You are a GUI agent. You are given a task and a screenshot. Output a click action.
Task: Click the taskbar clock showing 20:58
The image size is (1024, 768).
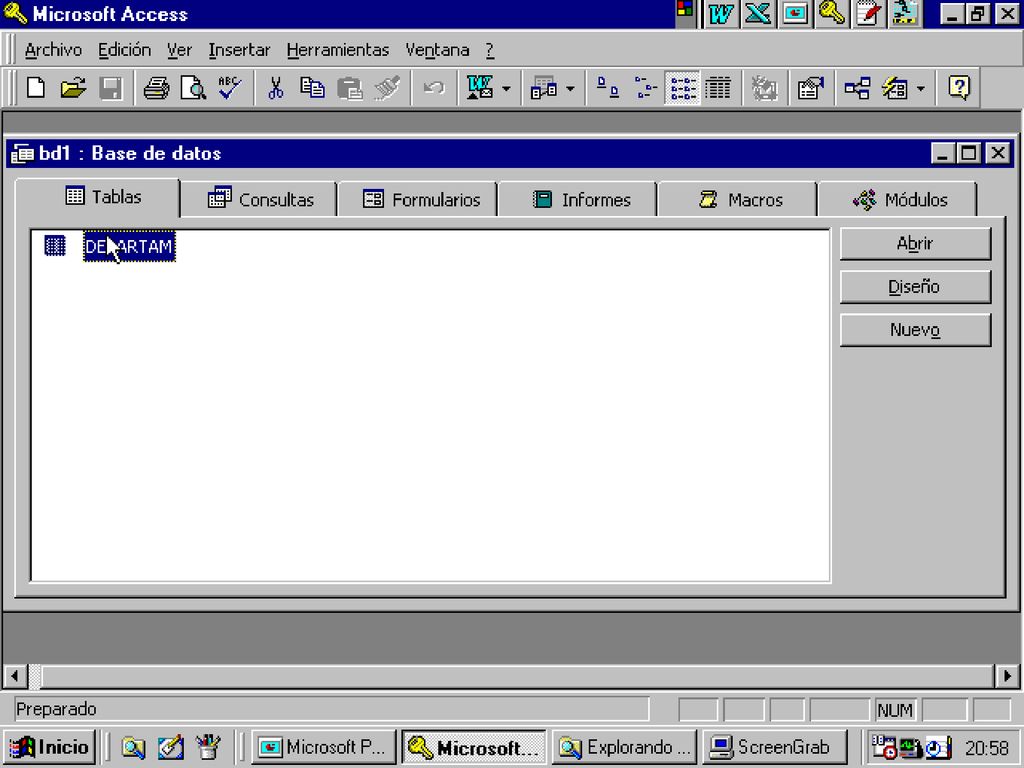(x=986, y=748)
